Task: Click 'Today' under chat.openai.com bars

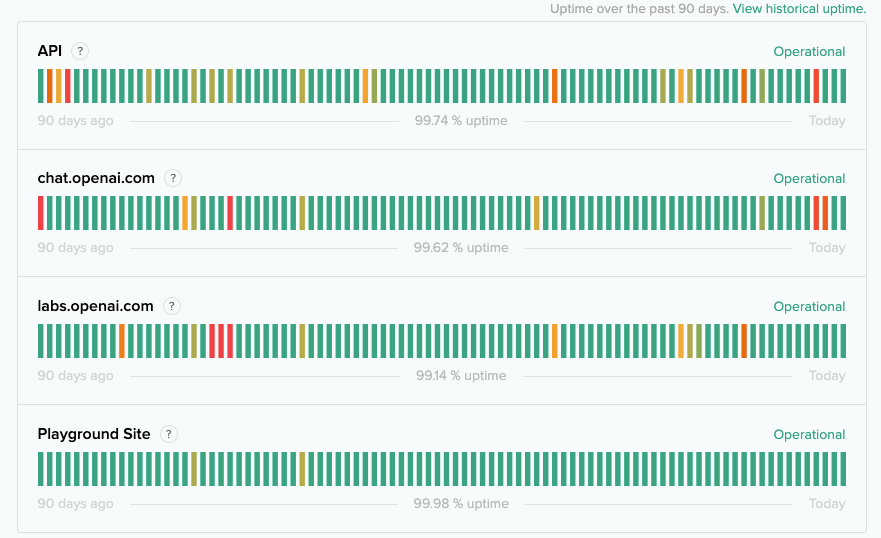Action: (x=827, y=248)
